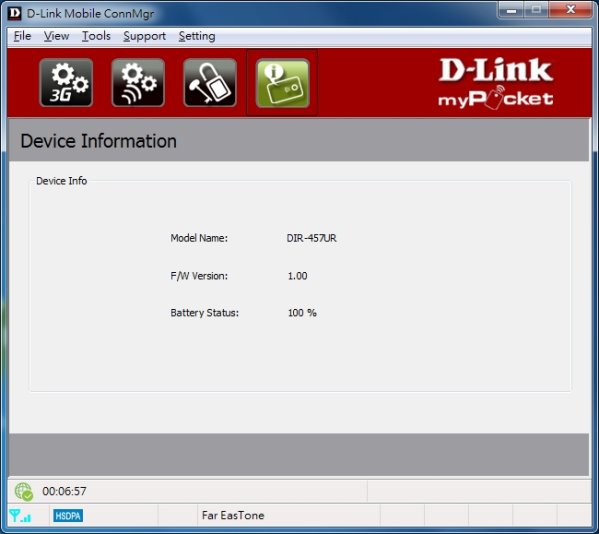The image size is (599, 534).
Task: Open the Support menu
Action: coord(144,36)
